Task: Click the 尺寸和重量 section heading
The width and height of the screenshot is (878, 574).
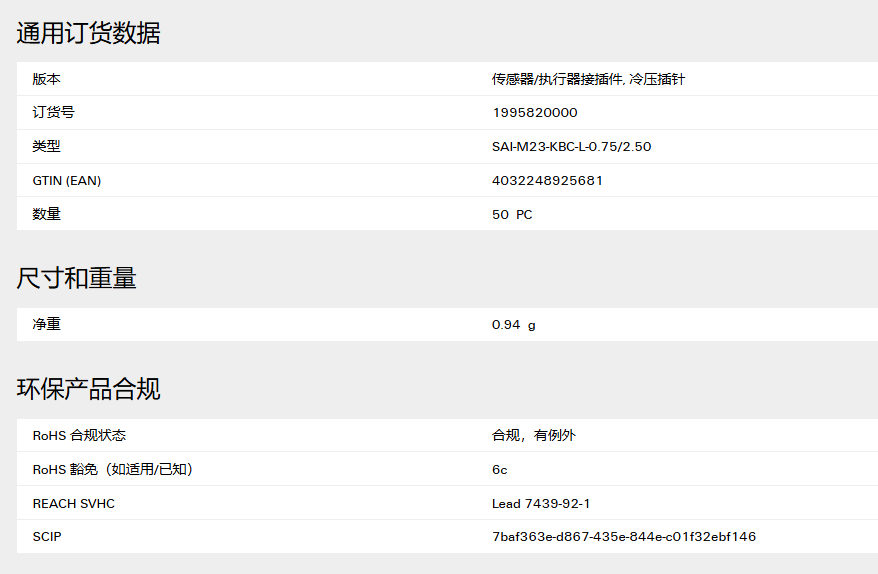Action: pos(77,278)
